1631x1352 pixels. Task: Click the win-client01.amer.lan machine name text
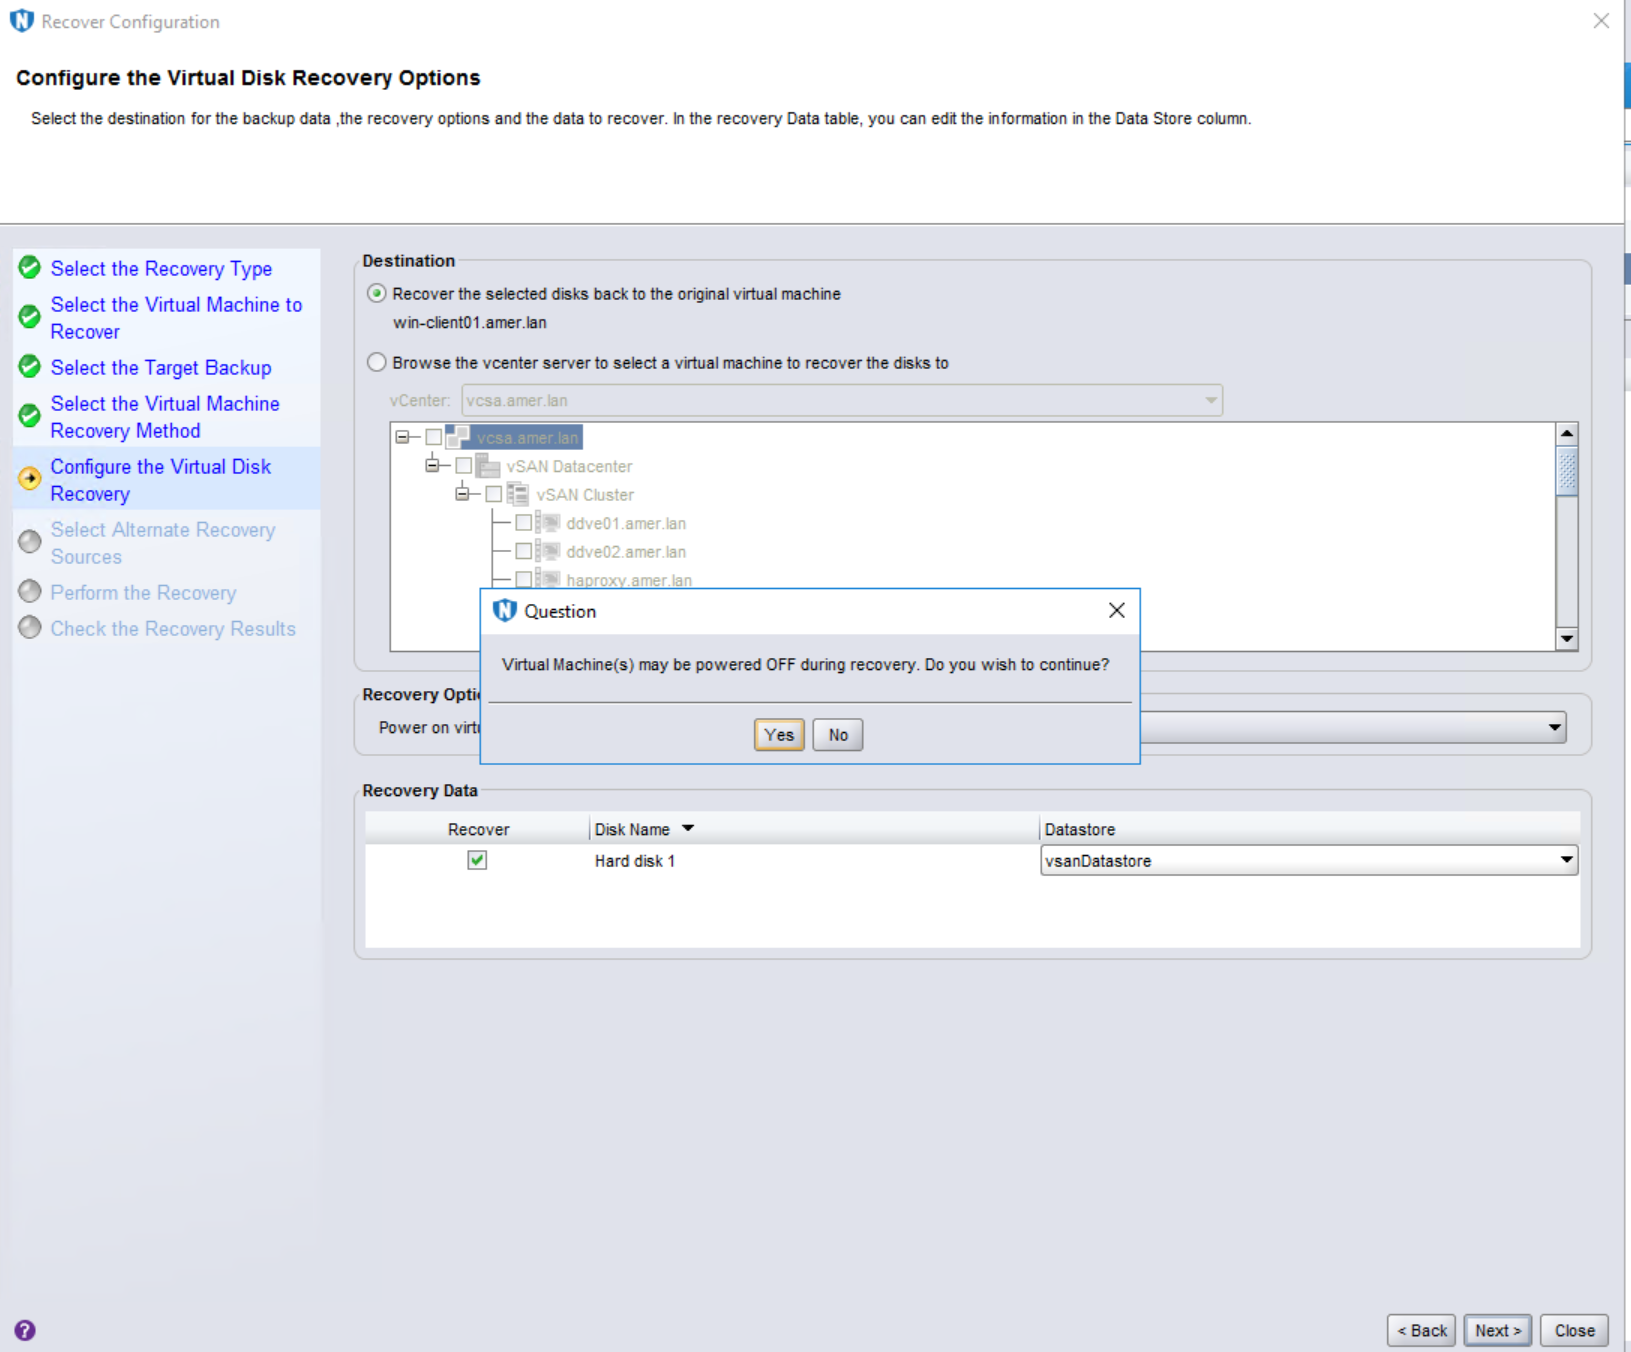click(470, 323)
